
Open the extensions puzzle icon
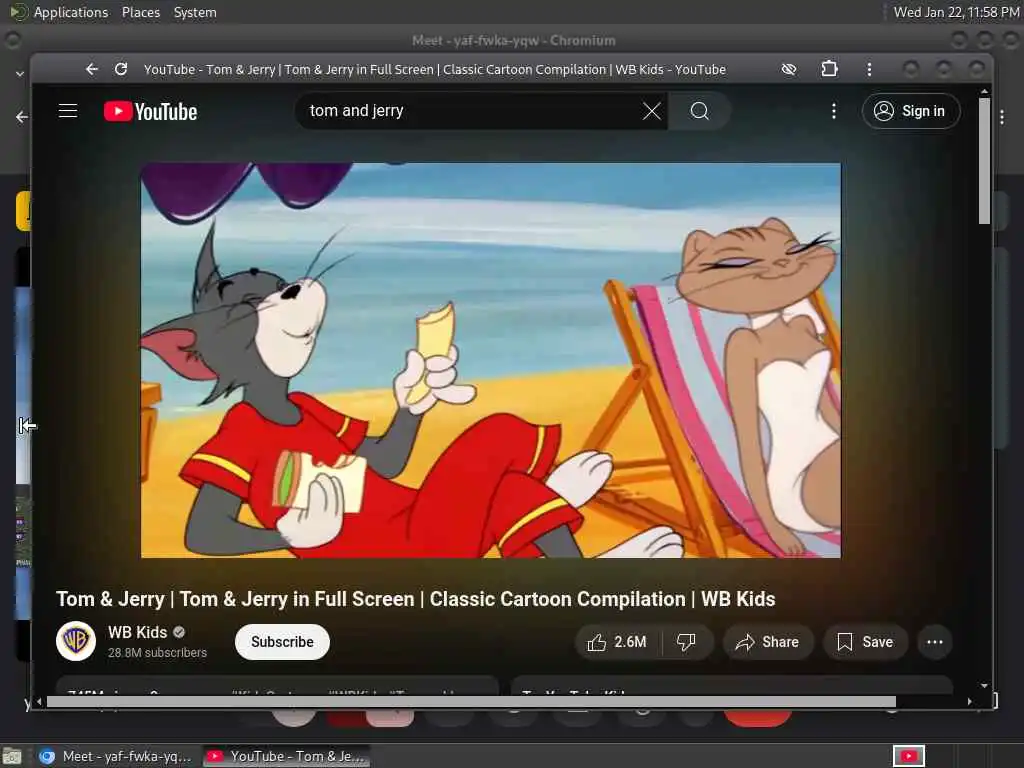(x=829, y=69)
